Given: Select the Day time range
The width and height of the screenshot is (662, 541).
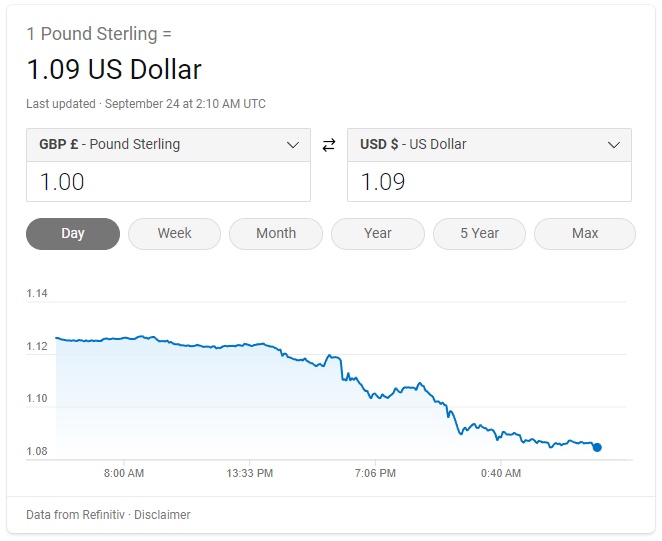Looking at the screenshot, I should point(73,233).
